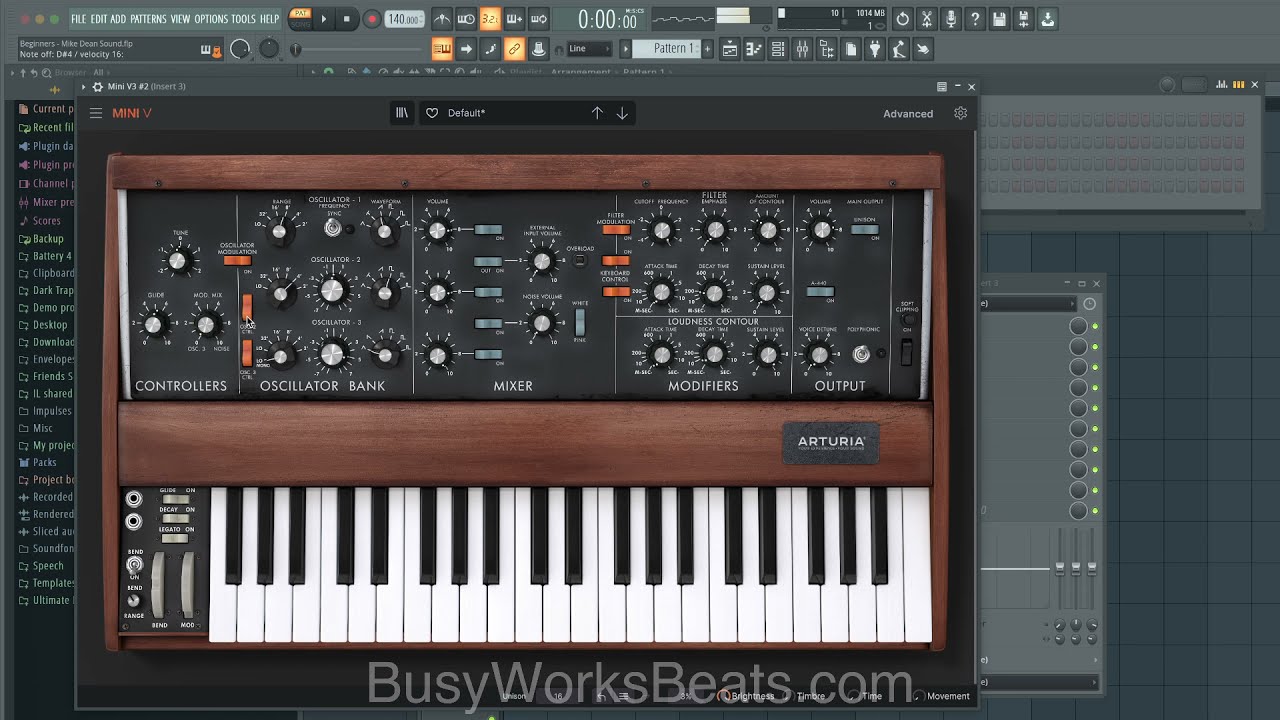Open the PATTERNS menu
Image resolution: width=1280 pixels, height=720 pixels.
tap(148, 19)
